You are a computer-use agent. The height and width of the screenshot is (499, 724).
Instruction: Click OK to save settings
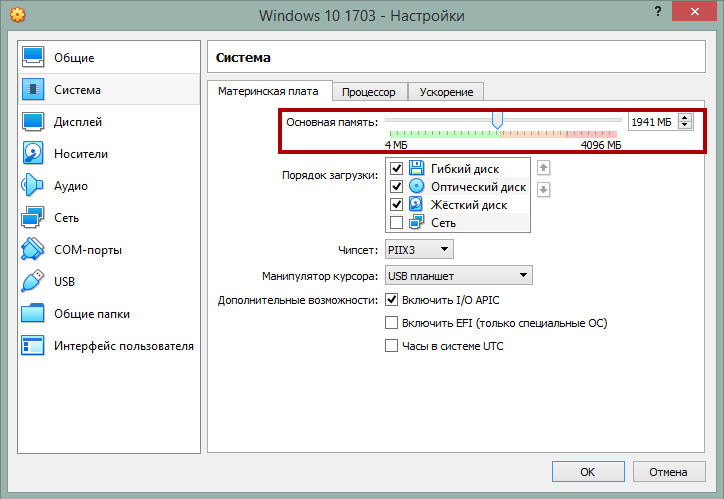[x=588, y=472]
